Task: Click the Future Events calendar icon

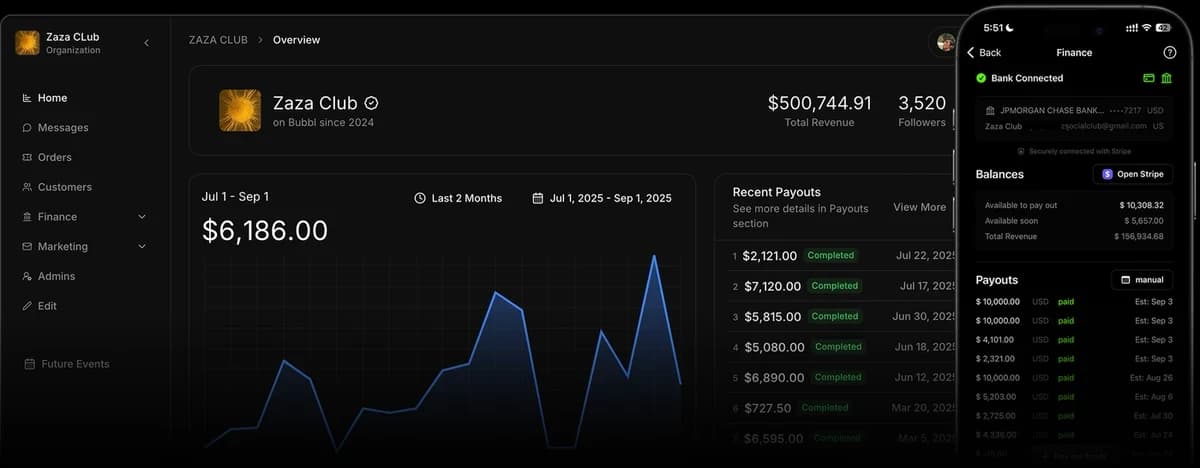Action: pyautogui.click(x=30, y=364)
